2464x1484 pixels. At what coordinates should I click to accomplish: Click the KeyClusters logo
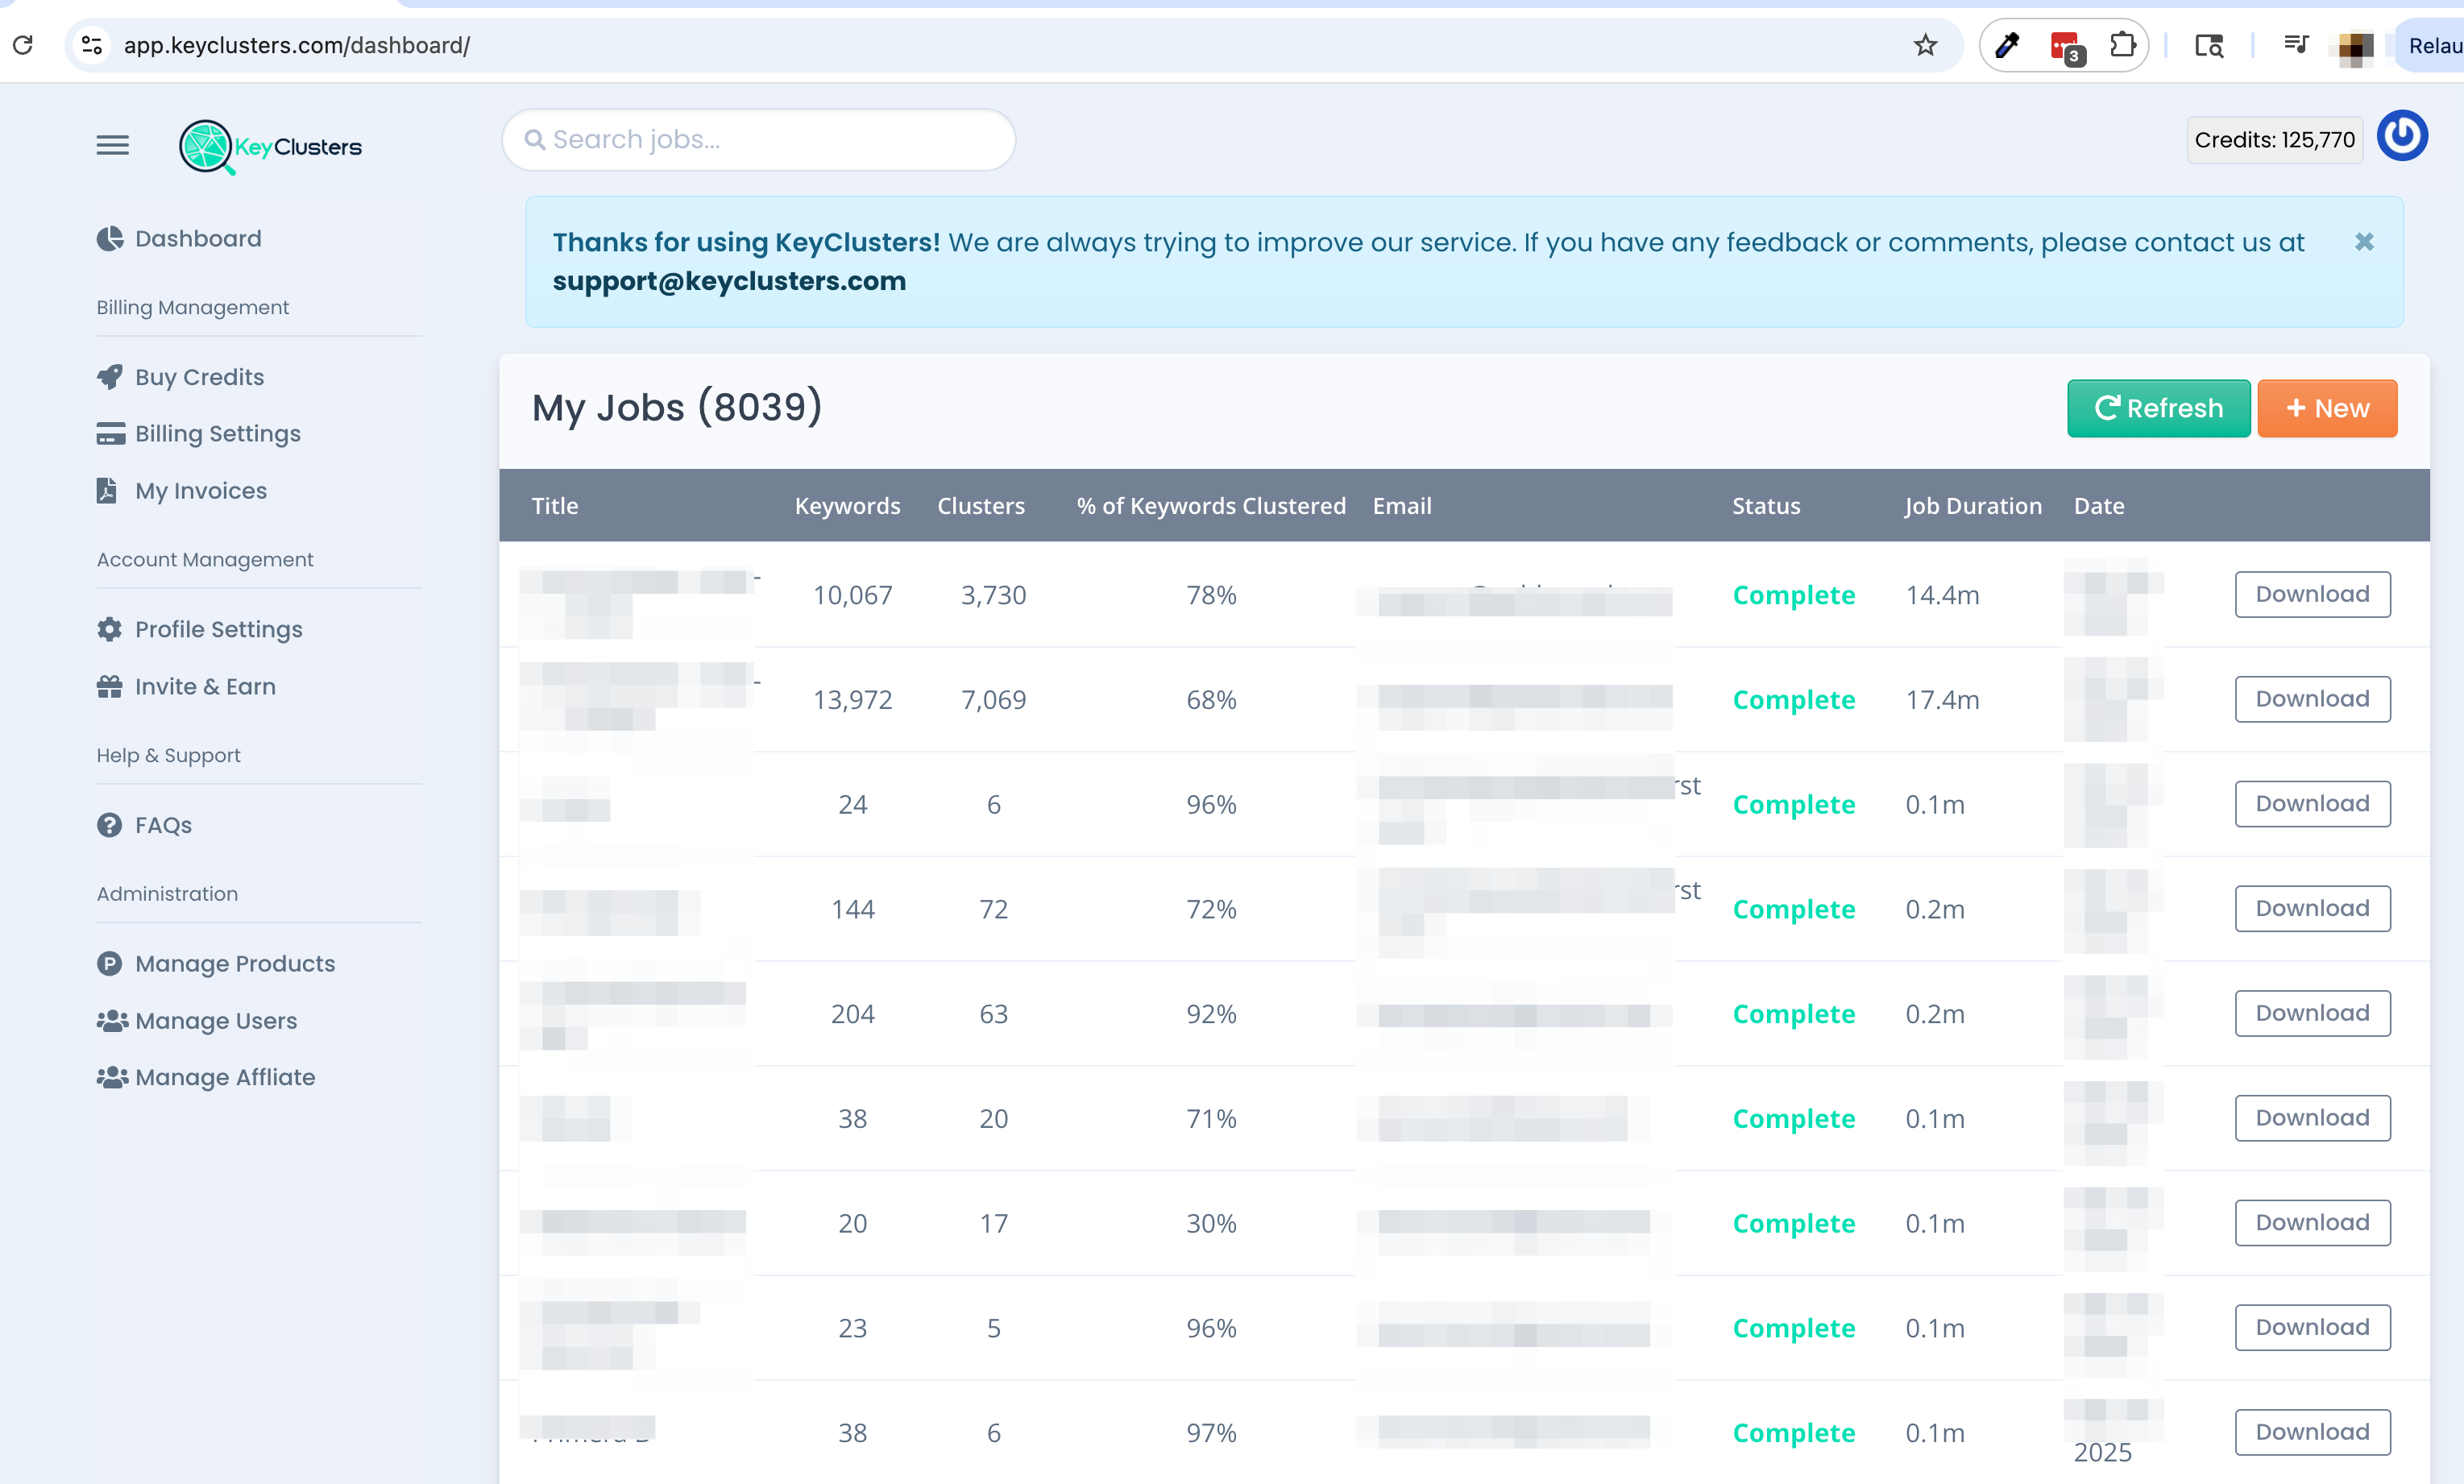270,146
